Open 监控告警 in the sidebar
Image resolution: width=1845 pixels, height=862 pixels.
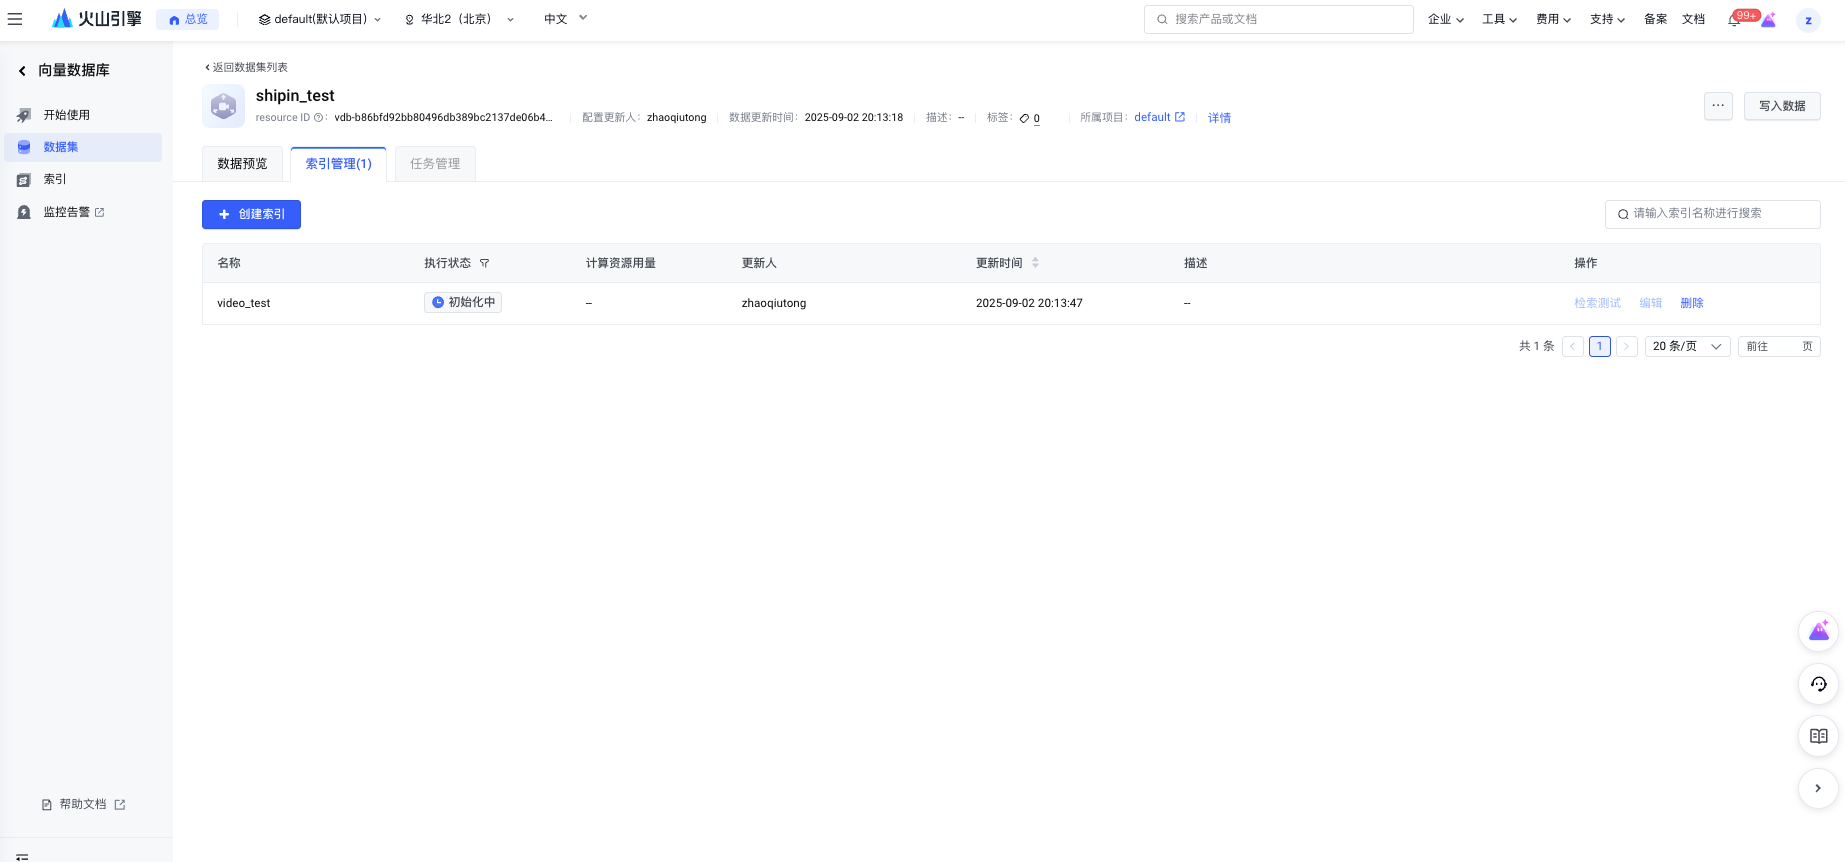coord(83,212)
